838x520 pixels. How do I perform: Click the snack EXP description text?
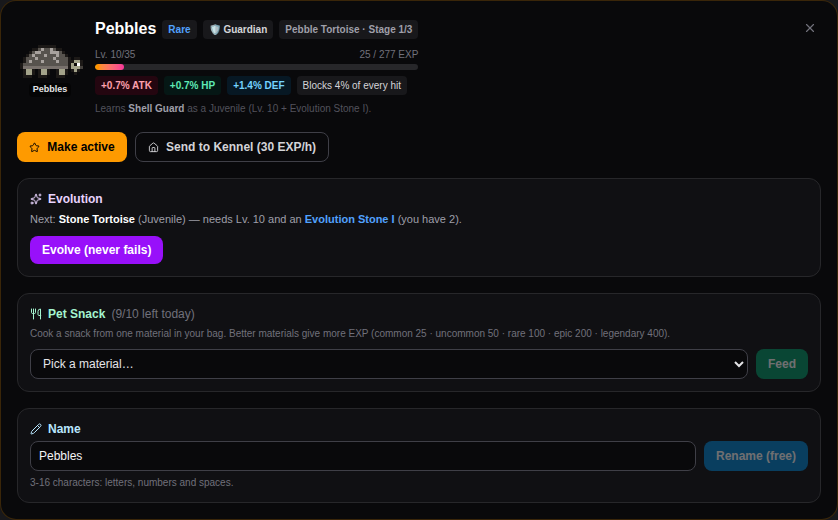[350, 333]
